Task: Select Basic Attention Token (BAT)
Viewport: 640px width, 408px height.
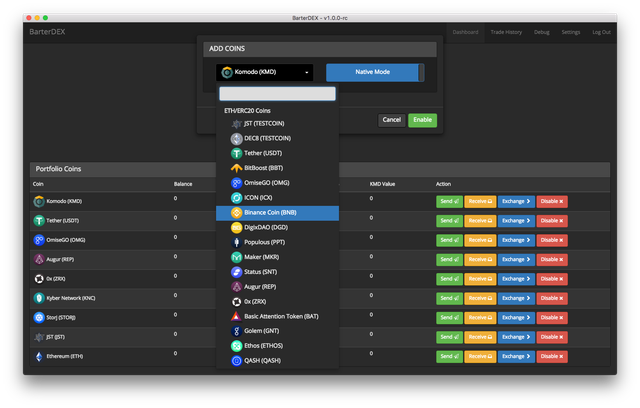Action: tap(278, 316)
